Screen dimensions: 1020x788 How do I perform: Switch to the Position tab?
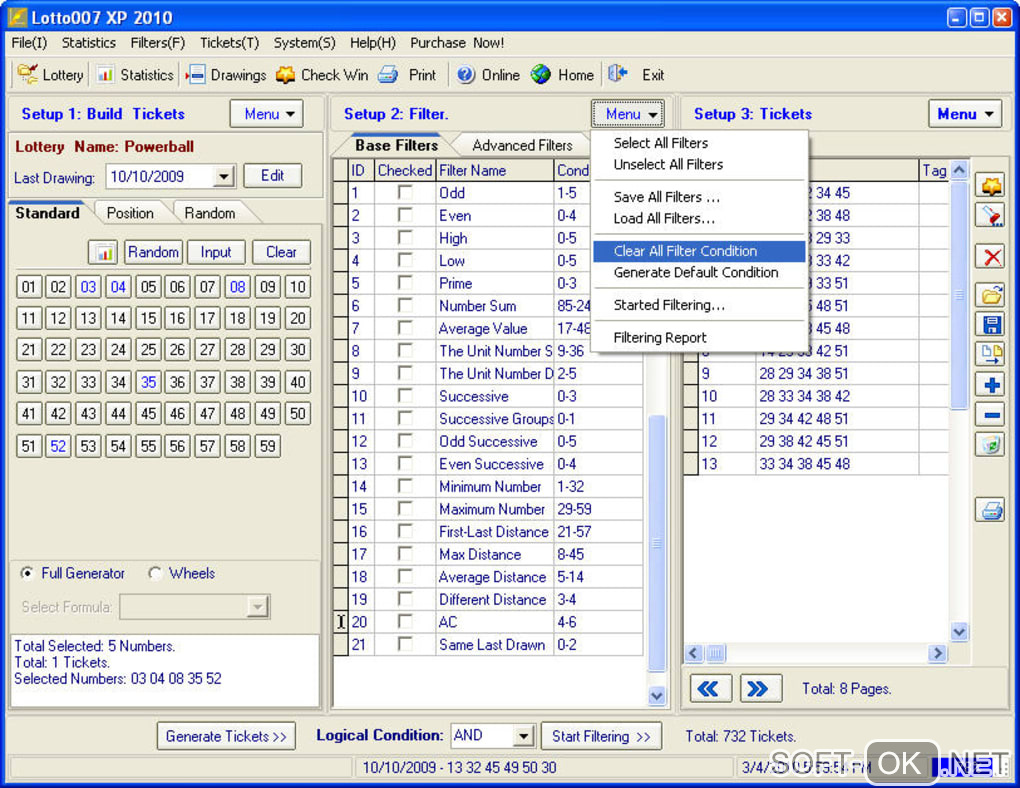pos(130,213)
